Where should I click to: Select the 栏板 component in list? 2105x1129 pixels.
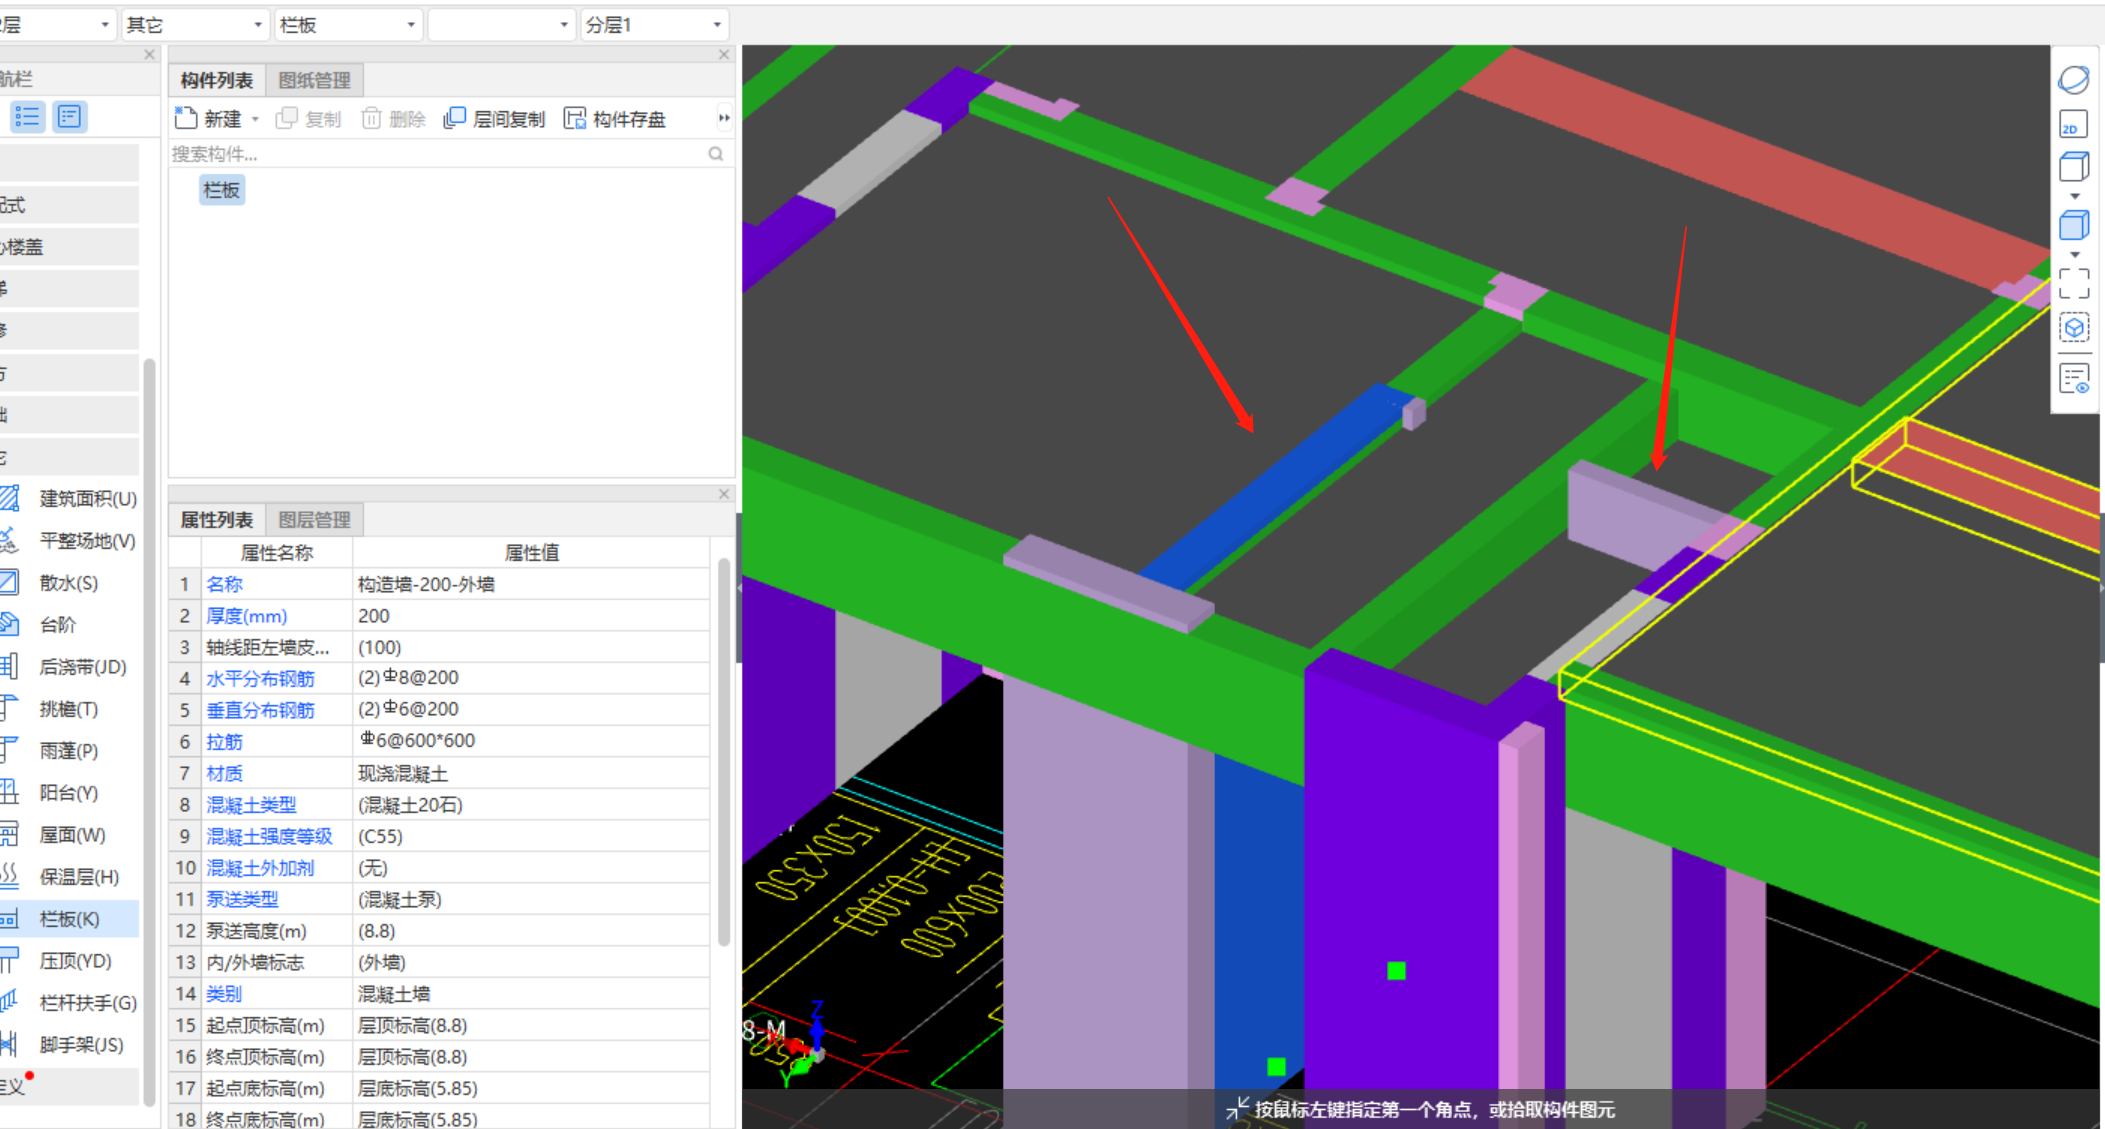[x=221, y=190]
